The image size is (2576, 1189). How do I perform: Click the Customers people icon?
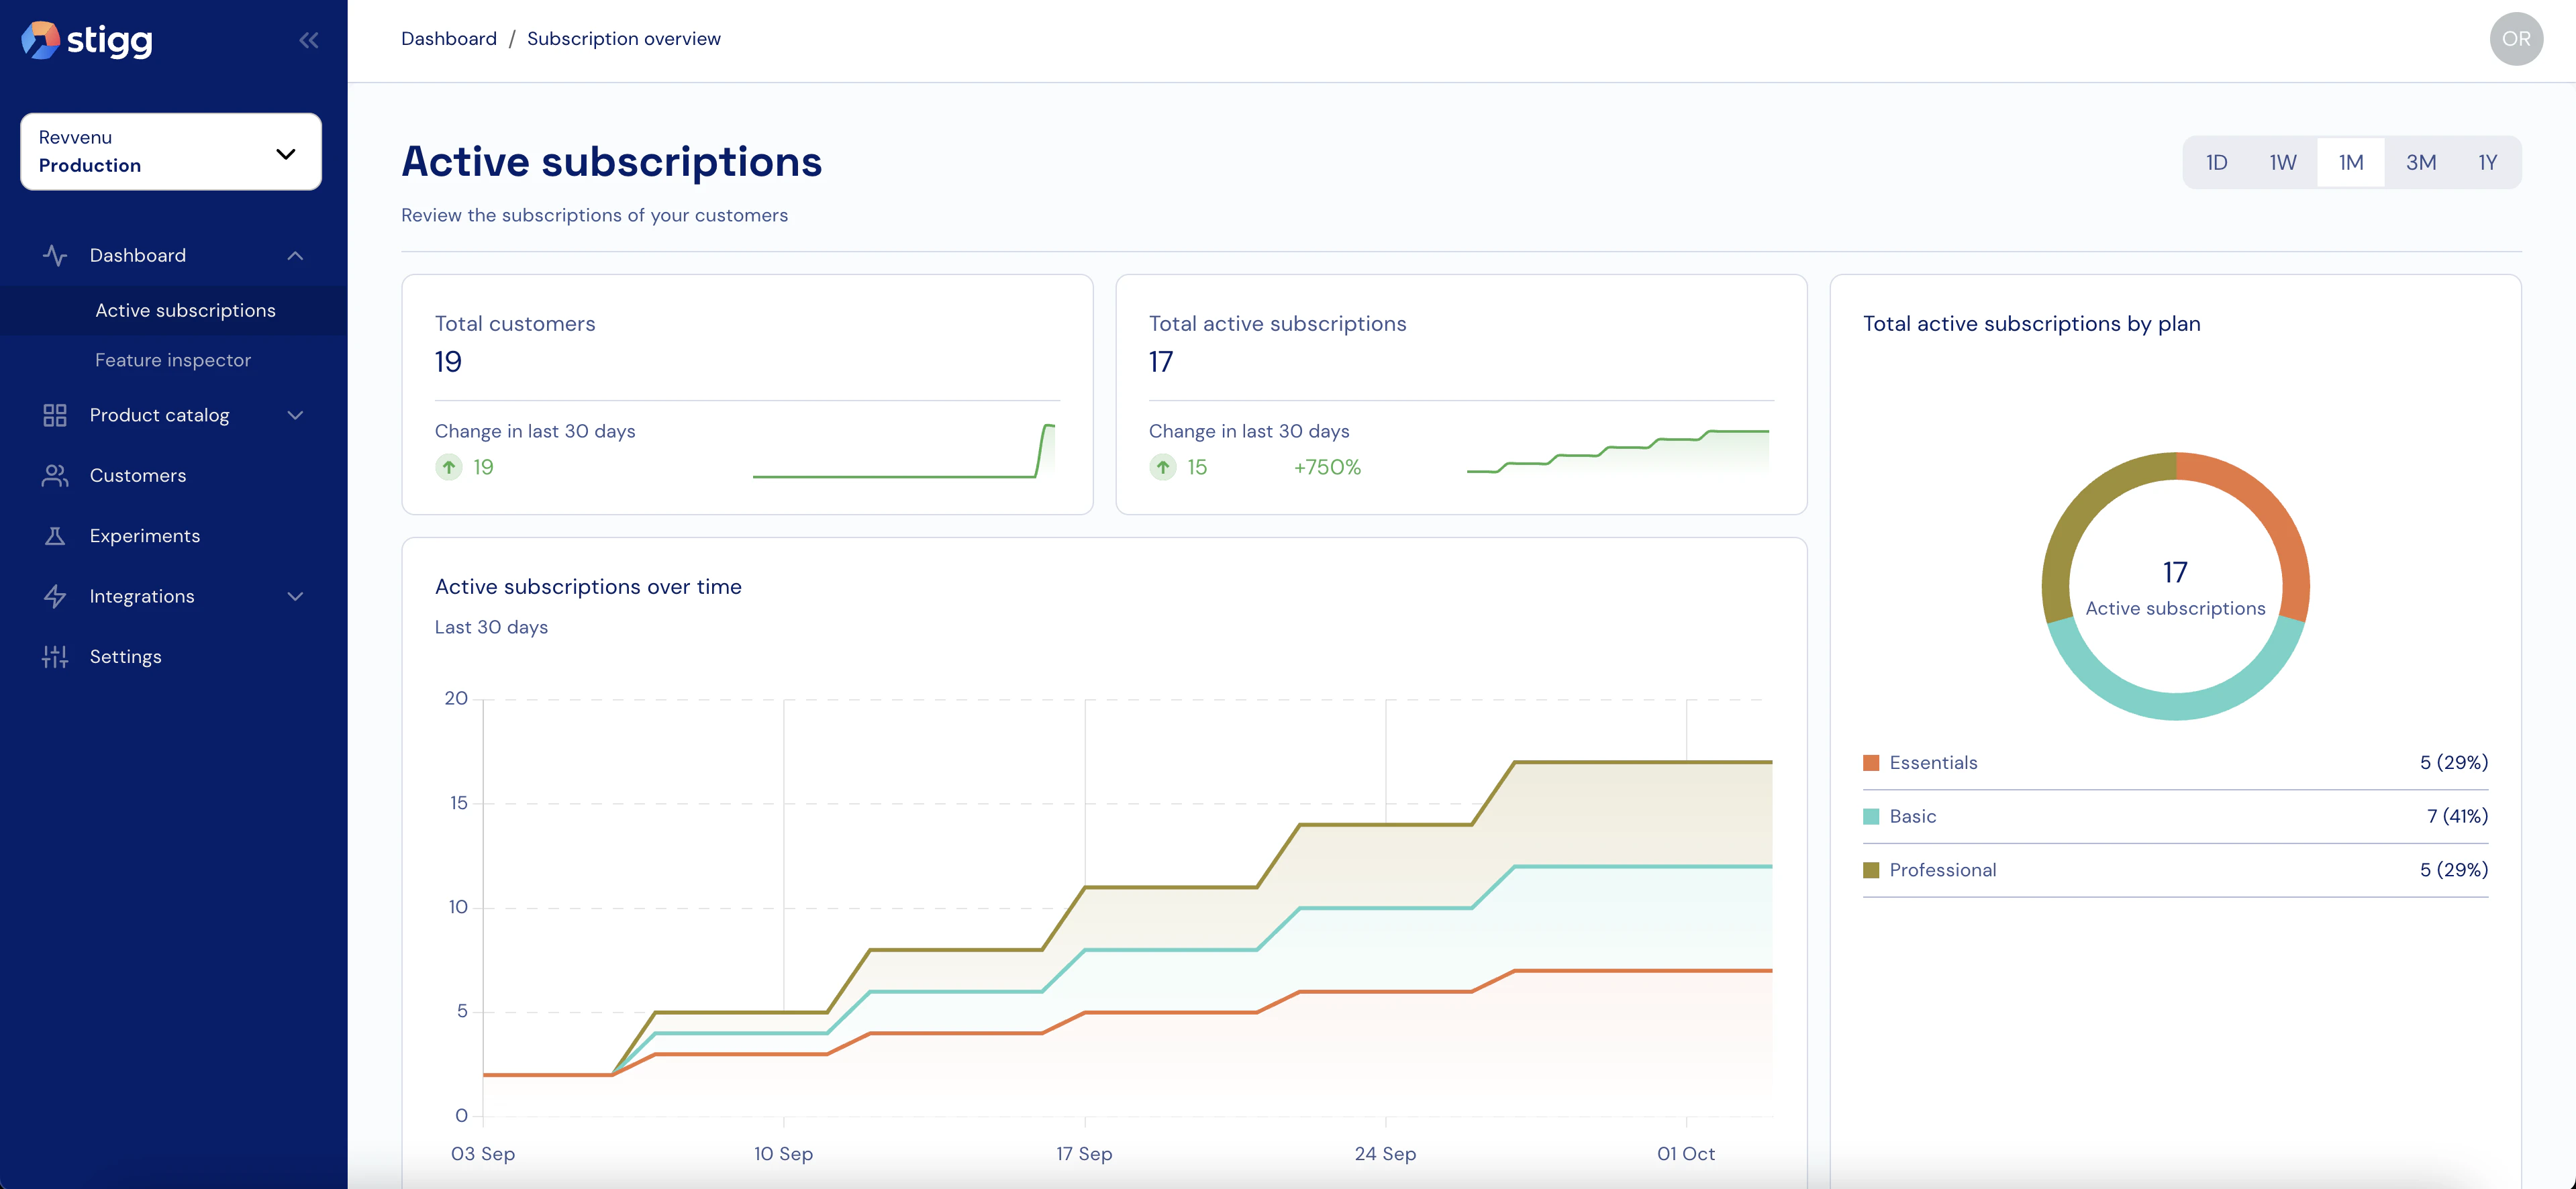click(55, 476)
